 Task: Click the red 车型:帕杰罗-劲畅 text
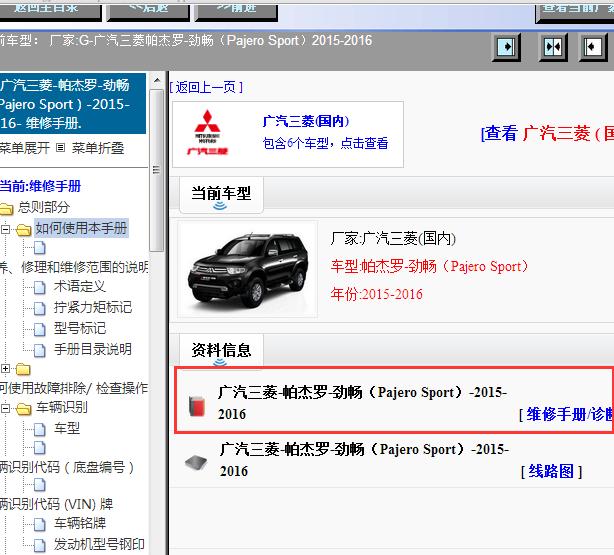coord(430,267)
